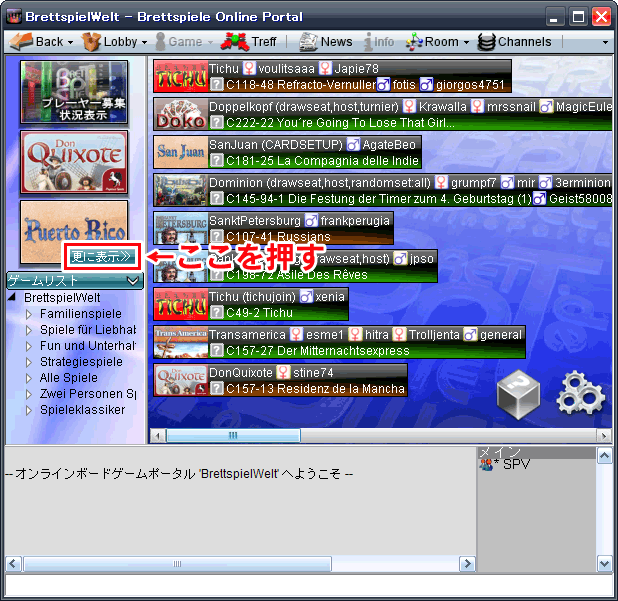Click the question mark cube icon

click(x=518, y=393)
